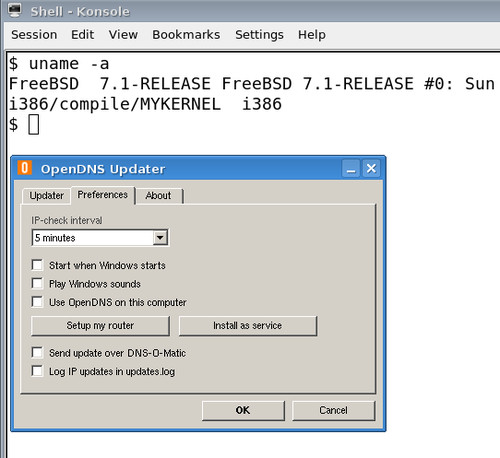
Task: Click the Konsole terminal icon in title bar
Action: click(x=14, y=10)
